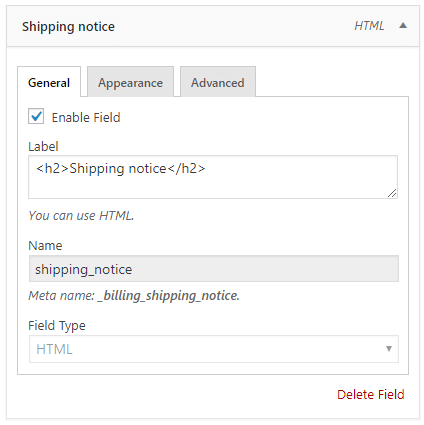Click inside the Label textarea
The width and height of the screenshot is (424, 425).
coord(213,177)
